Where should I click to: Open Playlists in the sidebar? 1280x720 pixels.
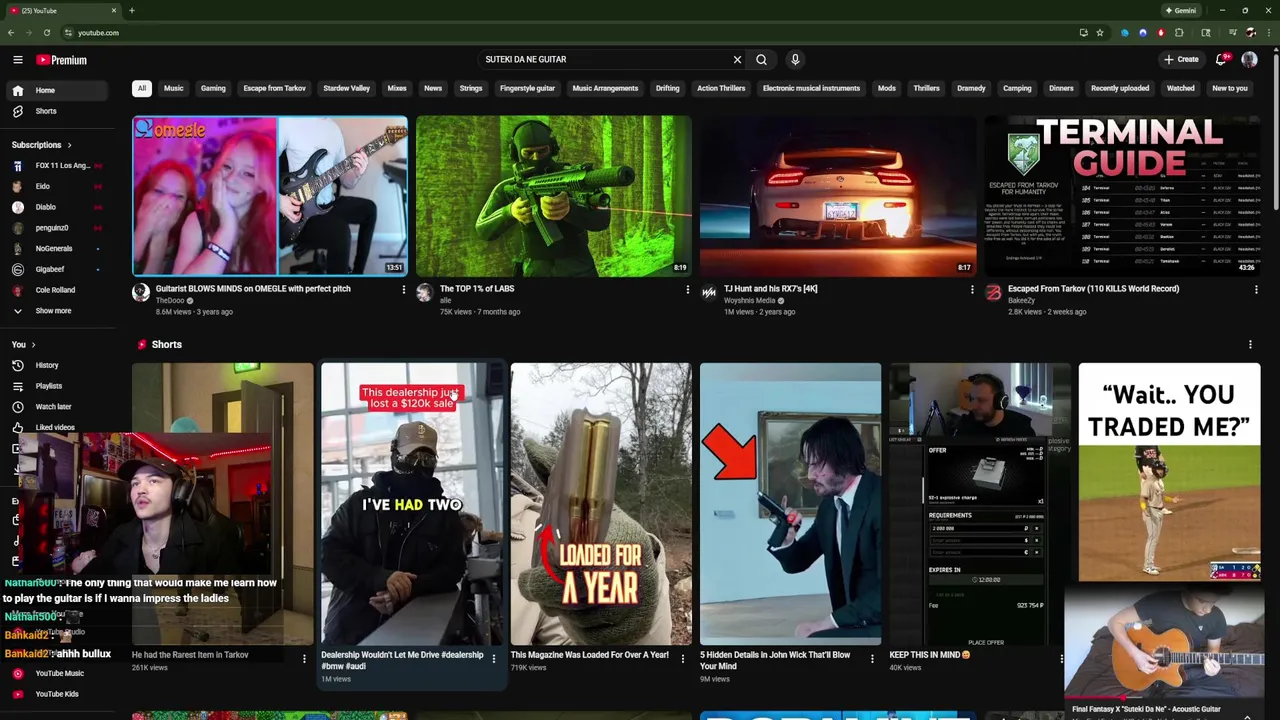(x=58, y=386)
